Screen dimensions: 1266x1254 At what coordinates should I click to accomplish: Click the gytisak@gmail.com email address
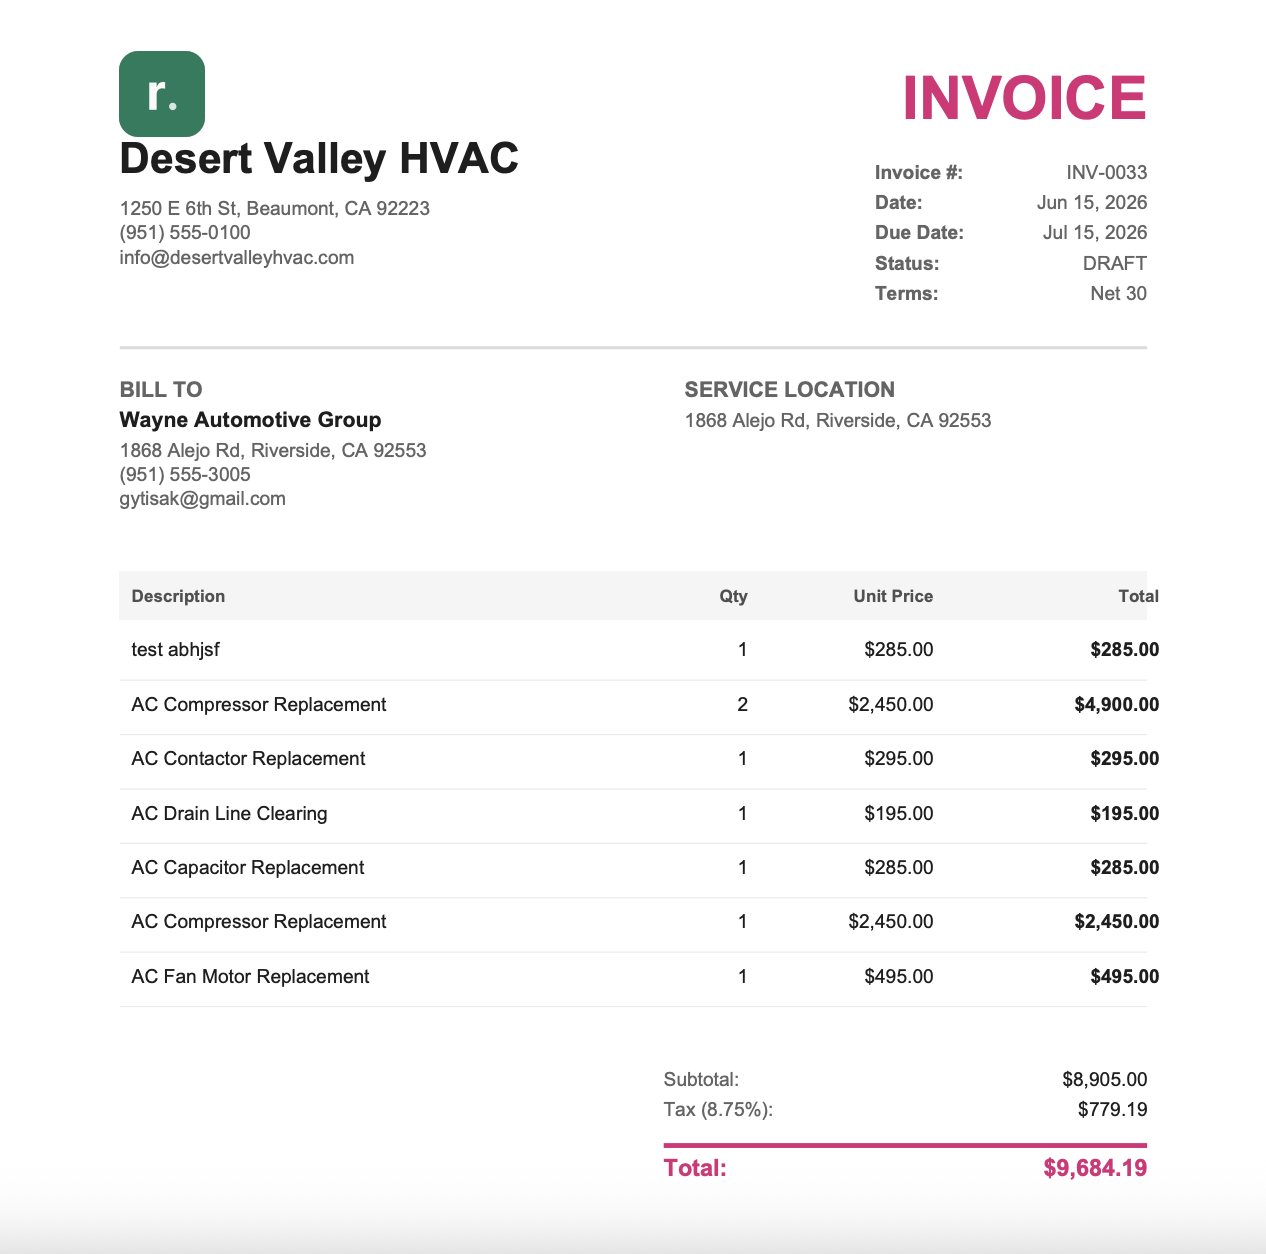[203, 498]
